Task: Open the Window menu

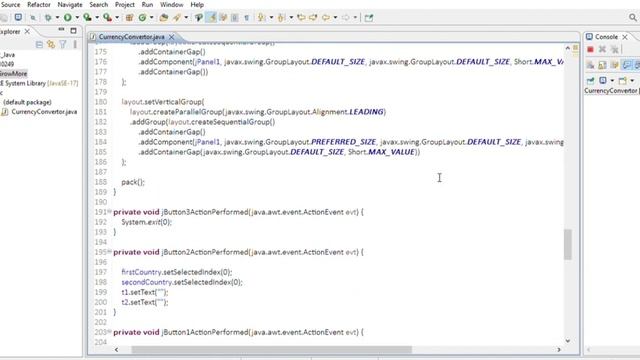Action: (x=171, y=4)
